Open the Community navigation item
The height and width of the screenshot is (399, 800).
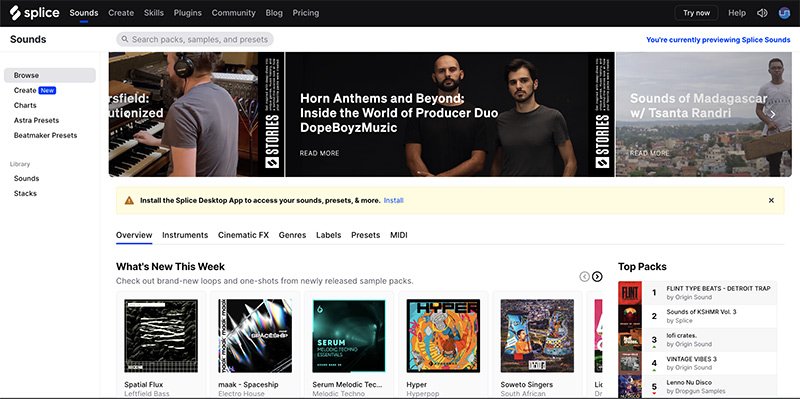click(234, 13)
